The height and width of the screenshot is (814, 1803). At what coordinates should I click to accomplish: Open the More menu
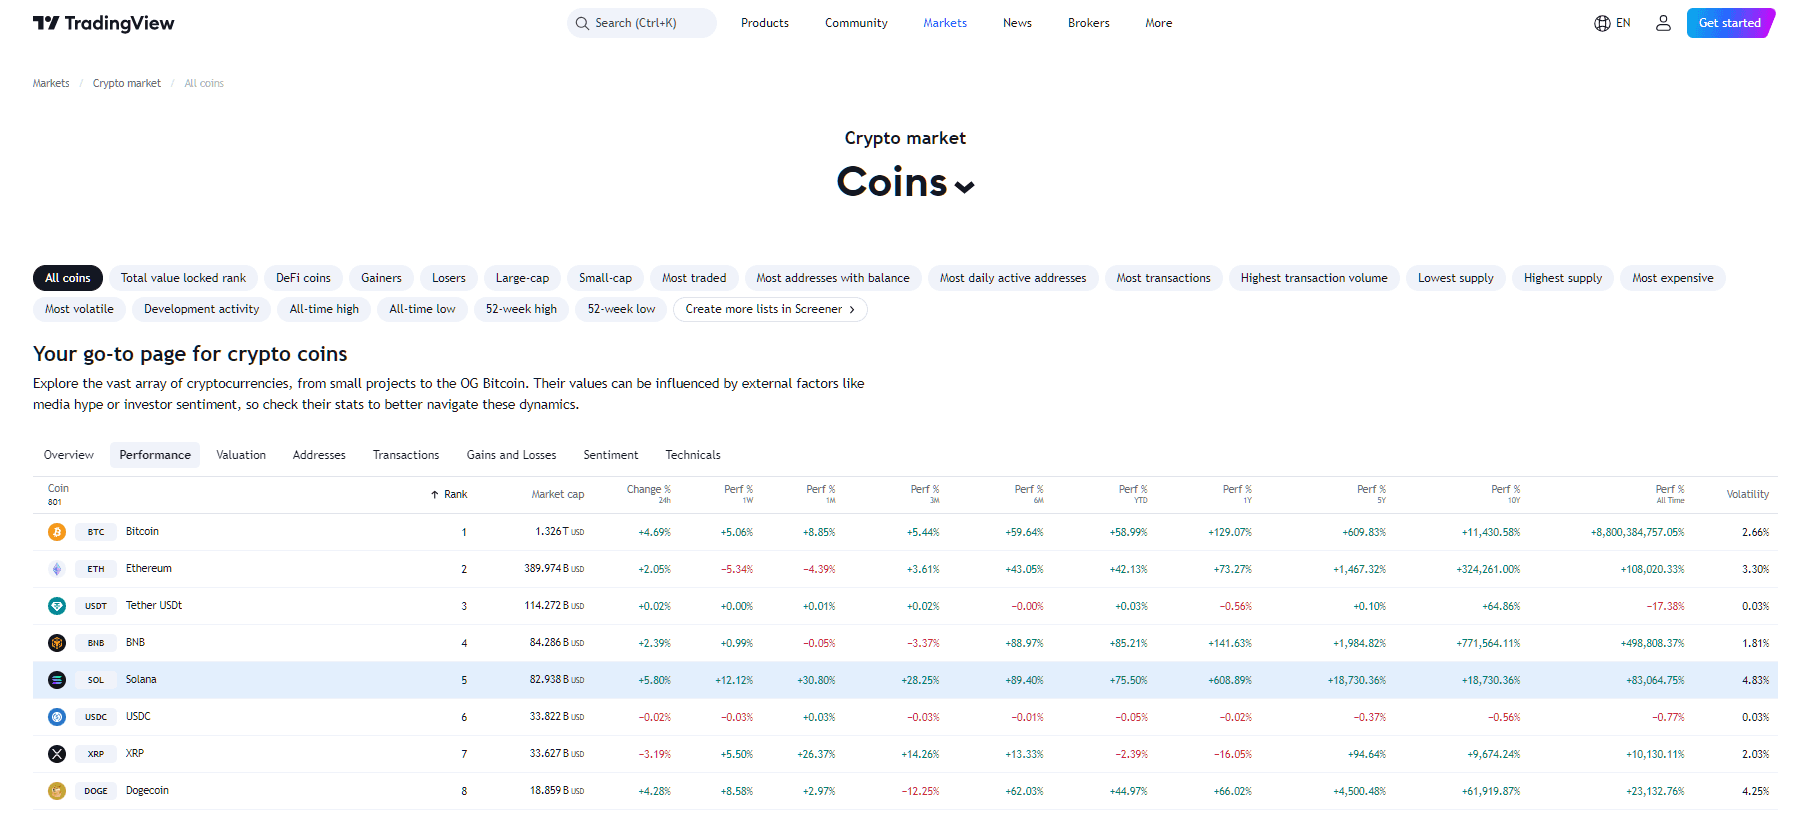(1159, 23)
